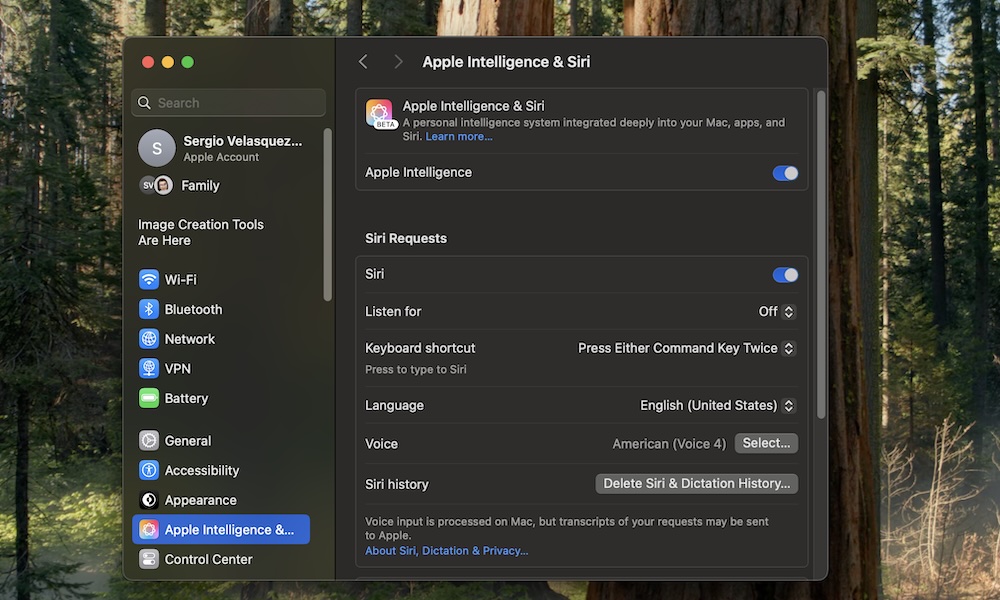This screenshot has height=600, width=1000.
Task: Disable the Apple Intelligence toggle
Action: 785,173
